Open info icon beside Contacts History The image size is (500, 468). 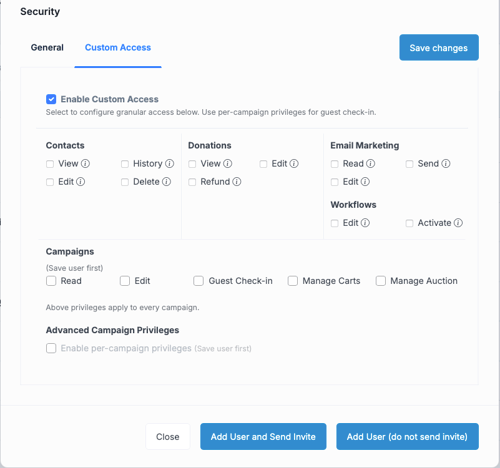170,164
